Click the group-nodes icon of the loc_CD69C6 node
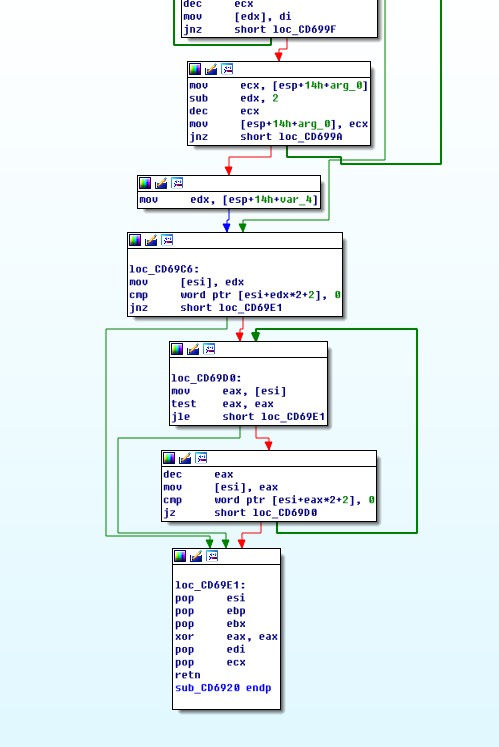 pyautogui.click(x=167, y=240)
